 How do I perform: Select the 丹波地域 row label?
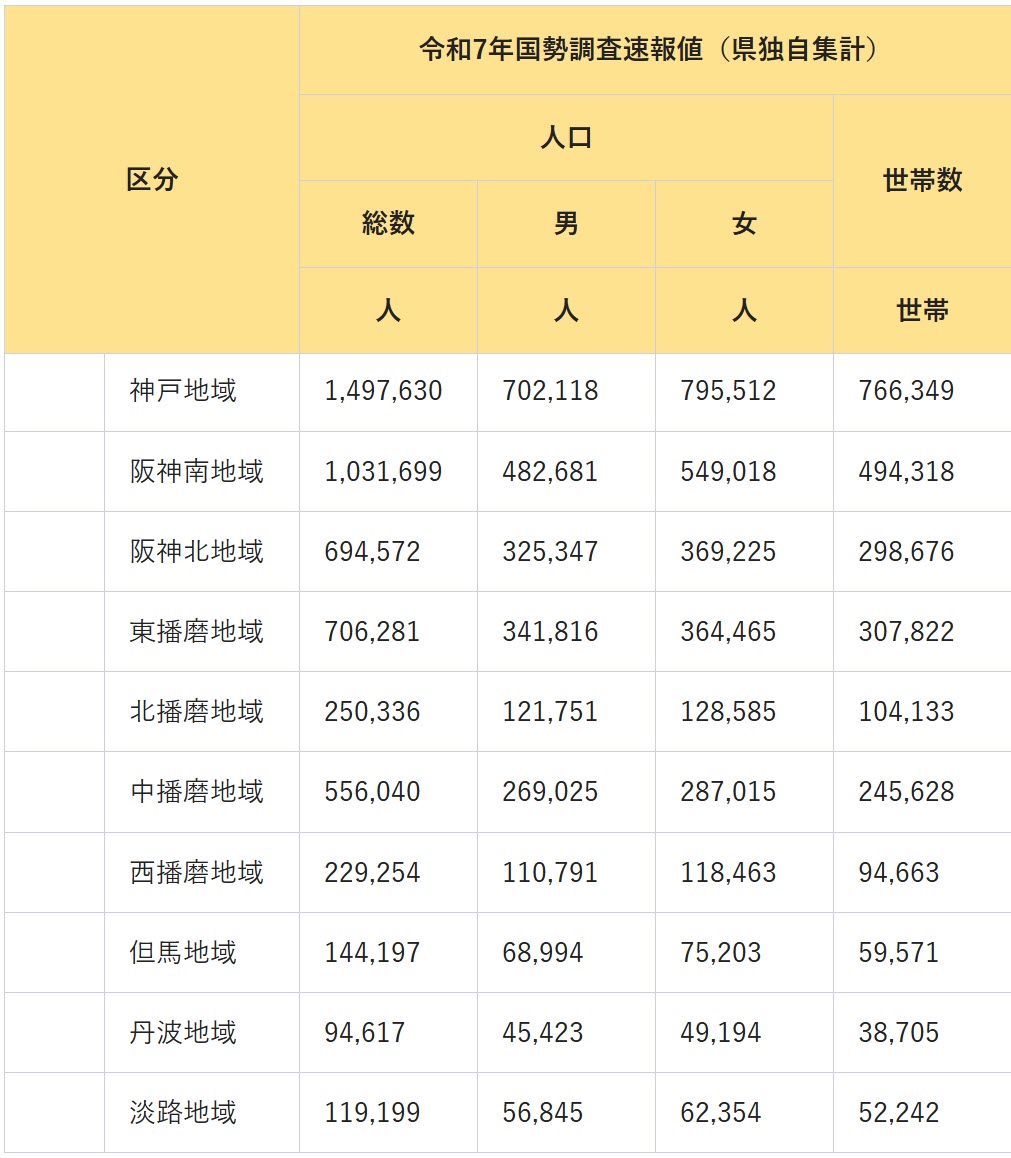point(183,1032)
